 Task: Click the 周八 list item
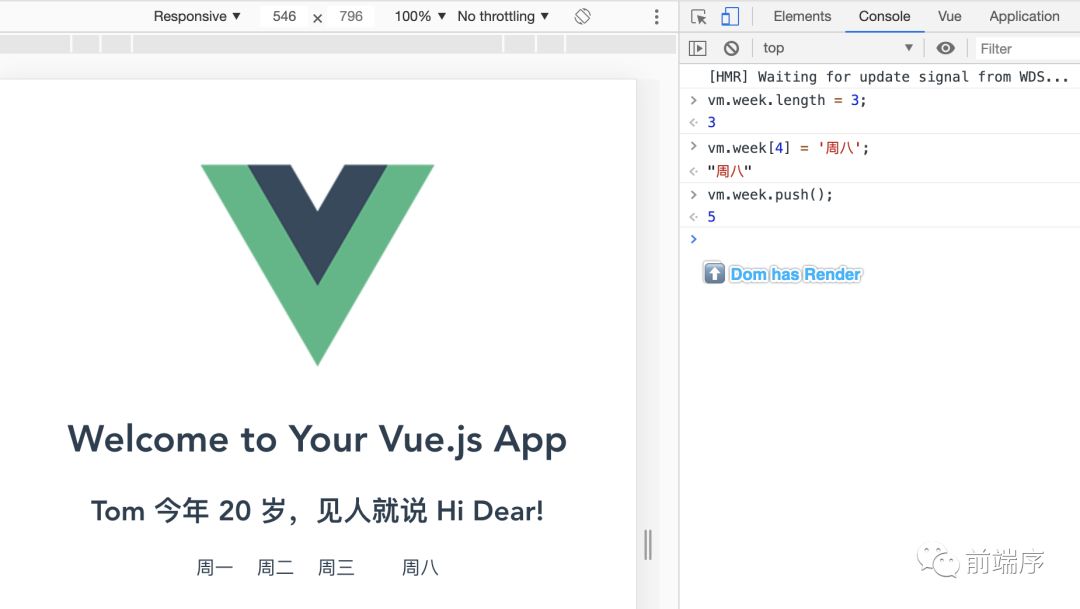(x=420, y=566)
